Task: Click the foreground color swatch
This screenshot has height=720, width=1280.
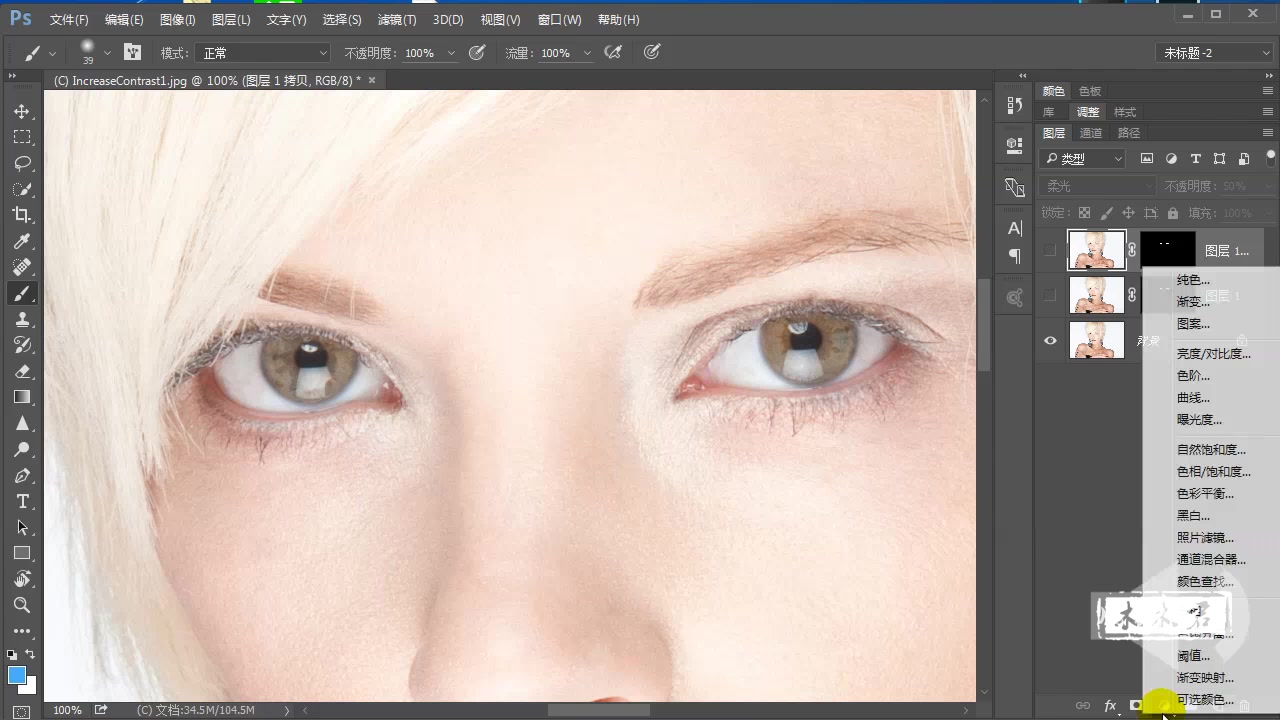Action: 17,676
